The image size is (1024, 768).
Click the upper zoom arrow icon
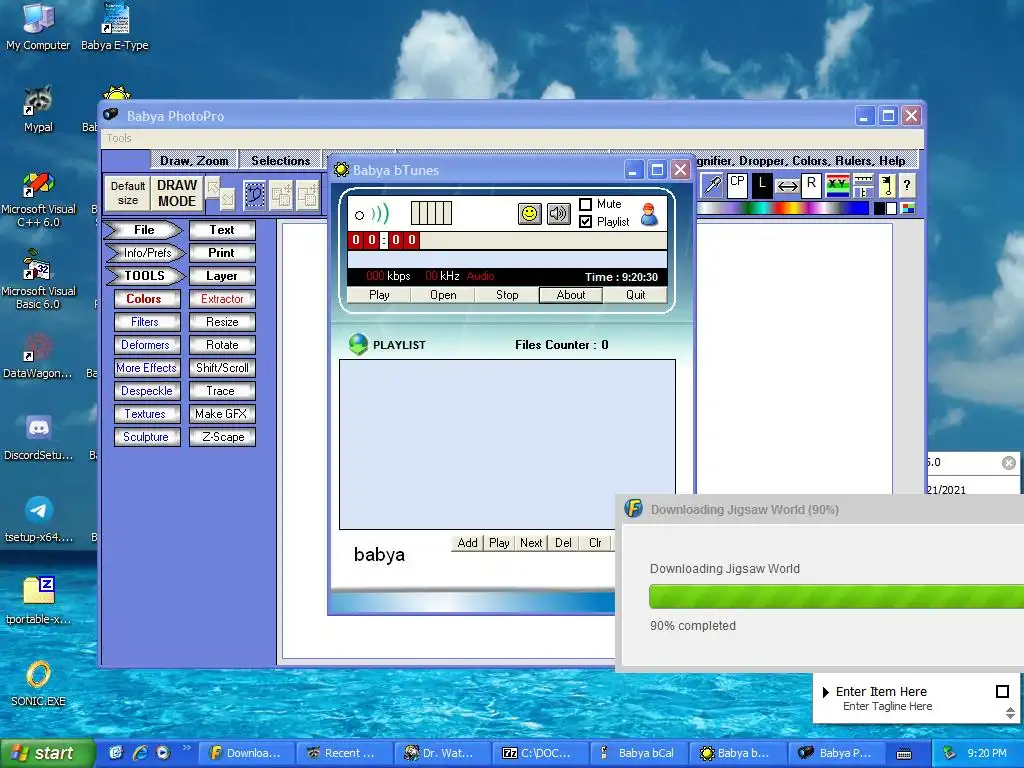tap(213, 188)
